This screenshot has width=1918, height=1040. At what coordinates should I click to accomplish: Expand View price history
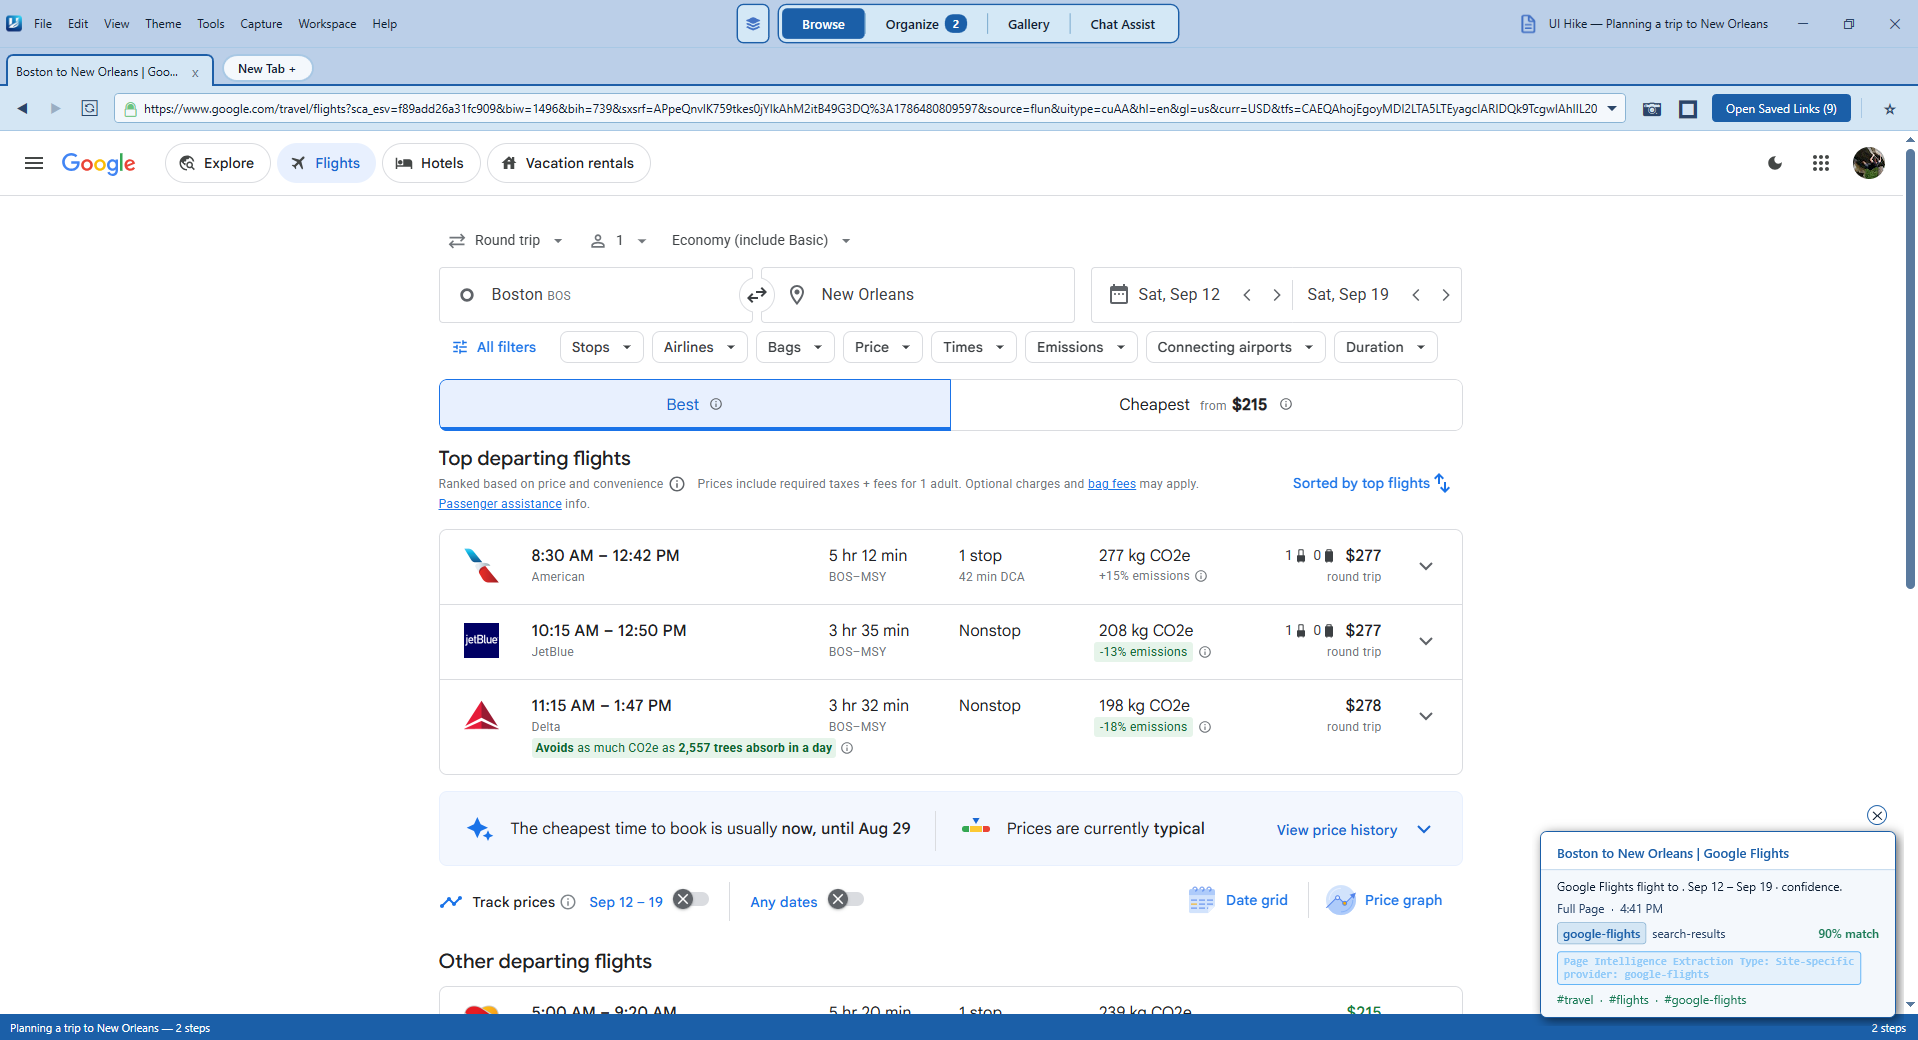coord(1354,830)
